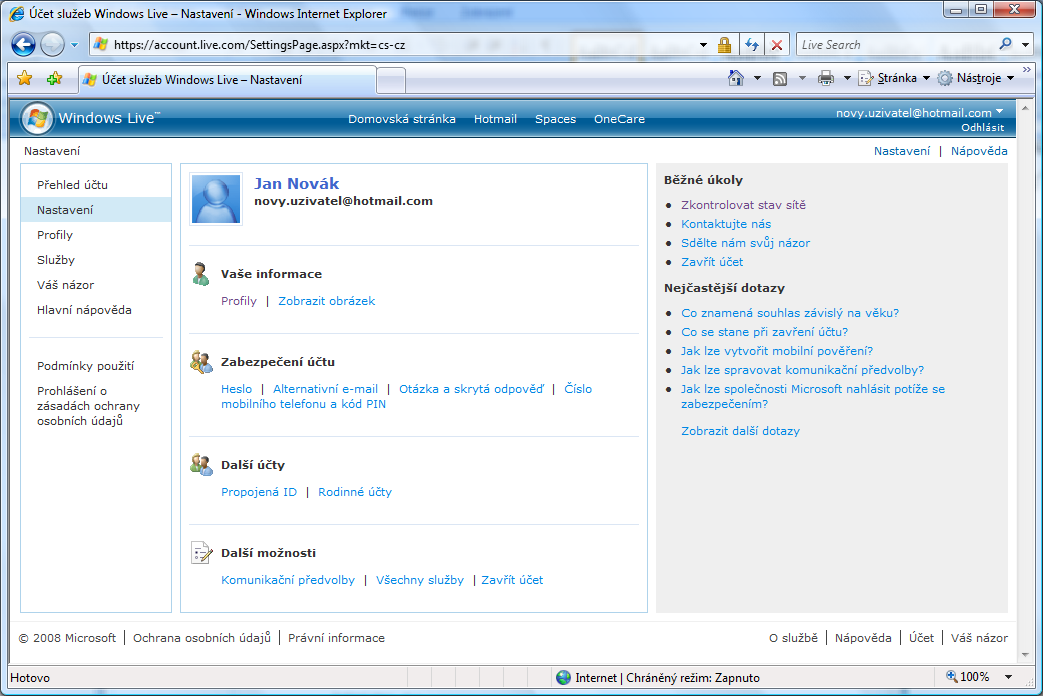Expand the Home button dropdown arrow
1043x696 pixels.
[757, 79]
